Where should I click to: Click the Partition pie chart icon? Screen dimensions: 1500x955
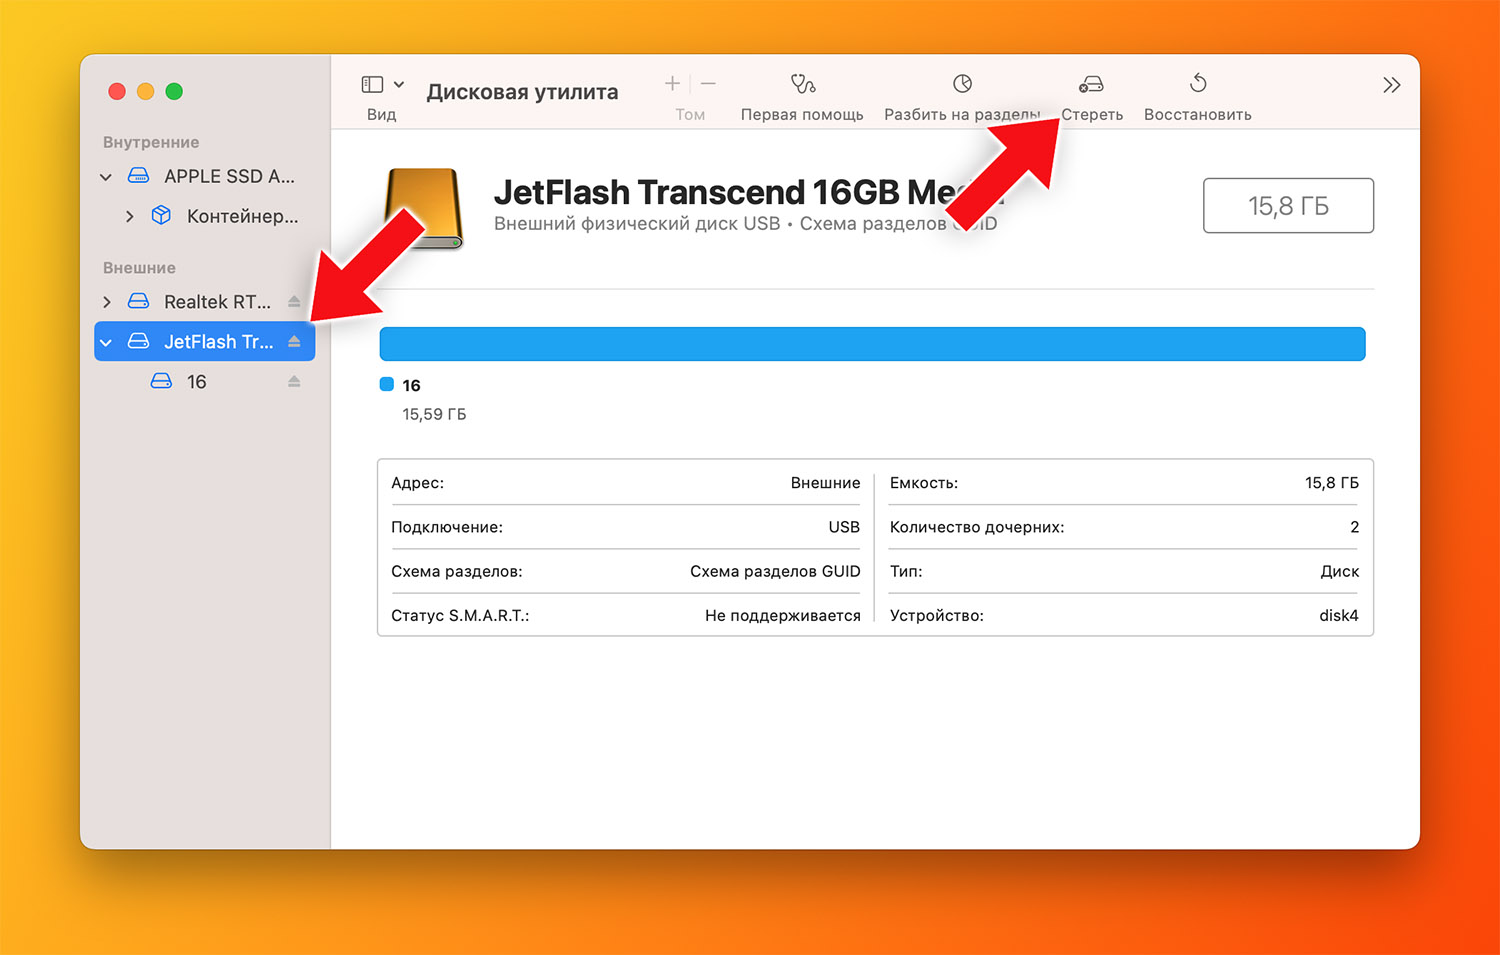[962, 84]
